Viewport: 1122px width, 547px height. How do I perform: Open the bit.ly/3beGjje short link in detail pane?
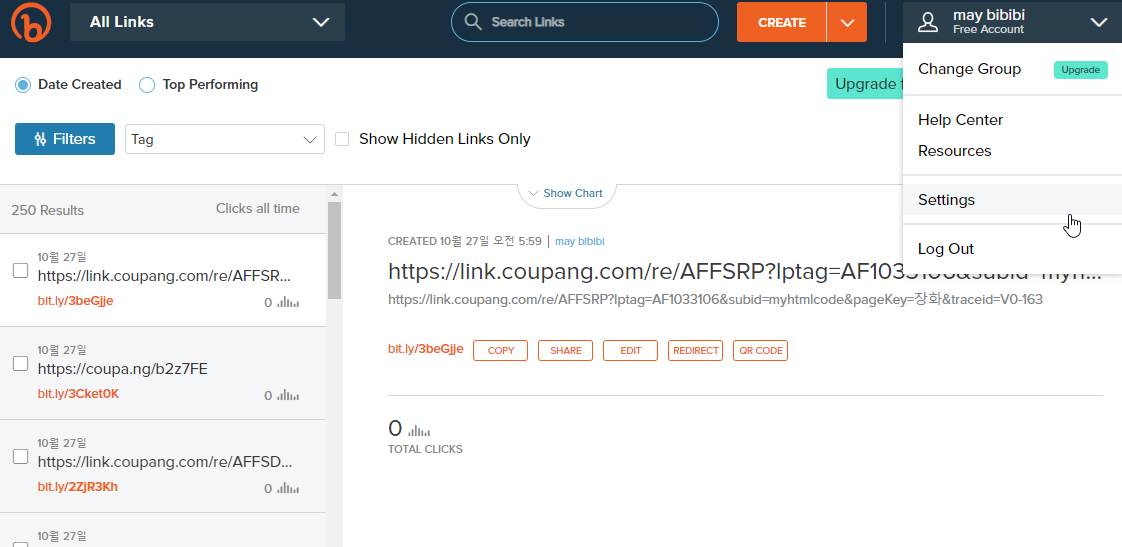(425, 349)
